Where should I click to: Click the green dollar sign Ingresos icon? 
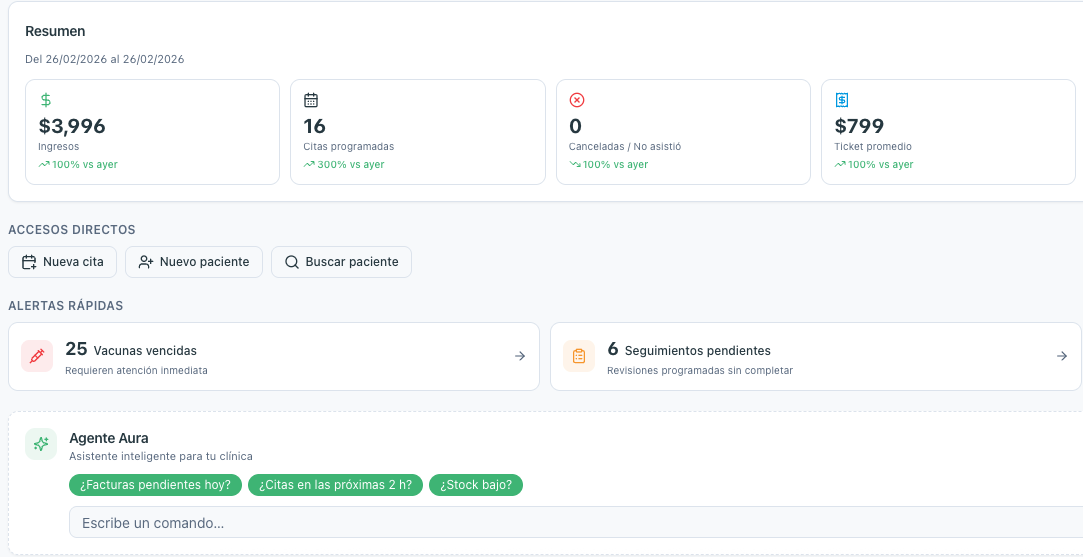click(x=46, y=100)
